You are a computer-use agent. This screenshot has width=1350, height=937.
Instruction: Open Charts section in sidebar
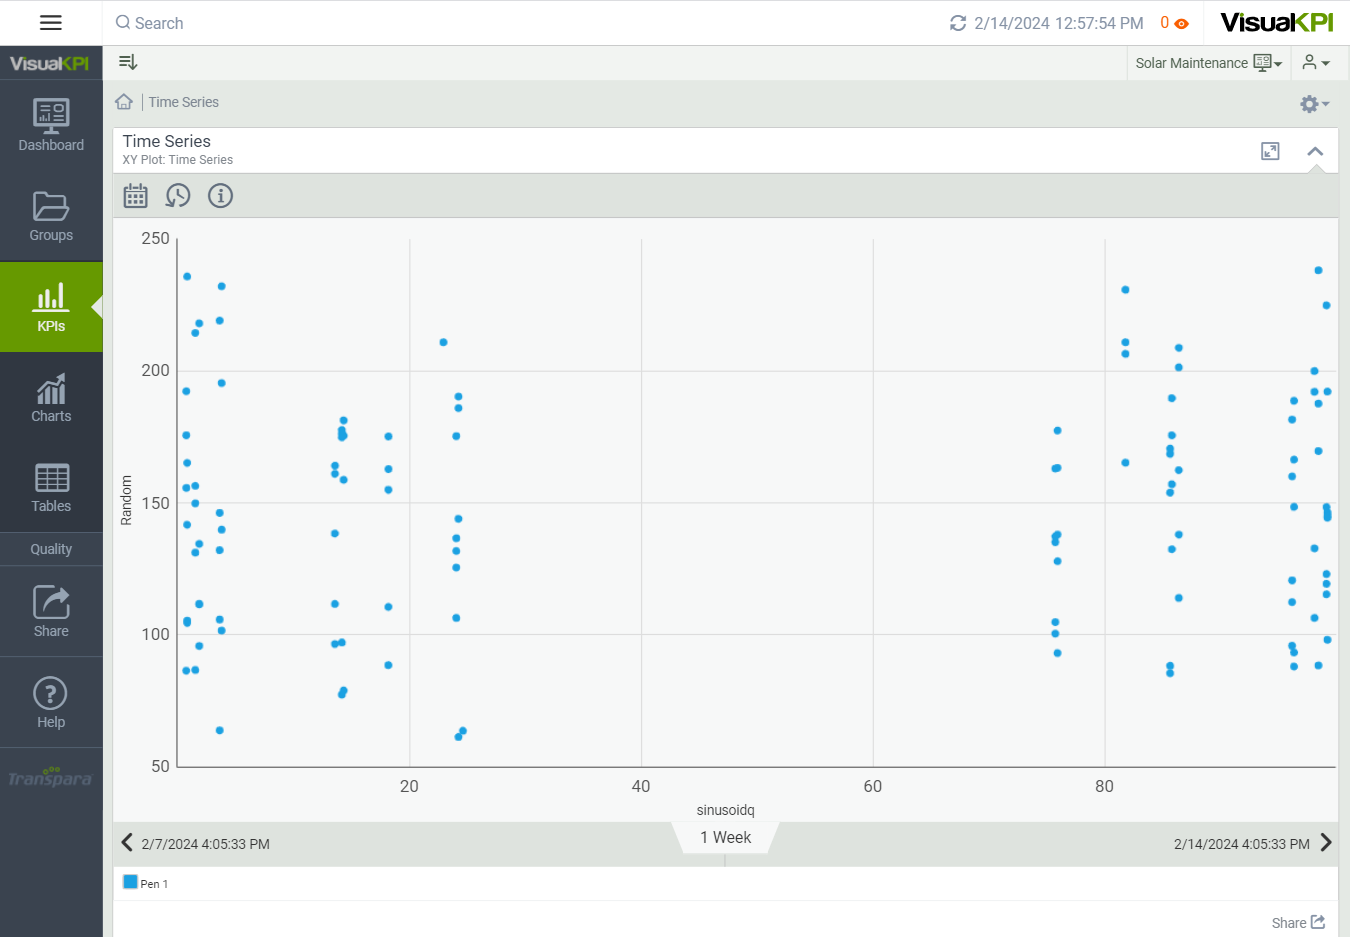click(51, 398)
